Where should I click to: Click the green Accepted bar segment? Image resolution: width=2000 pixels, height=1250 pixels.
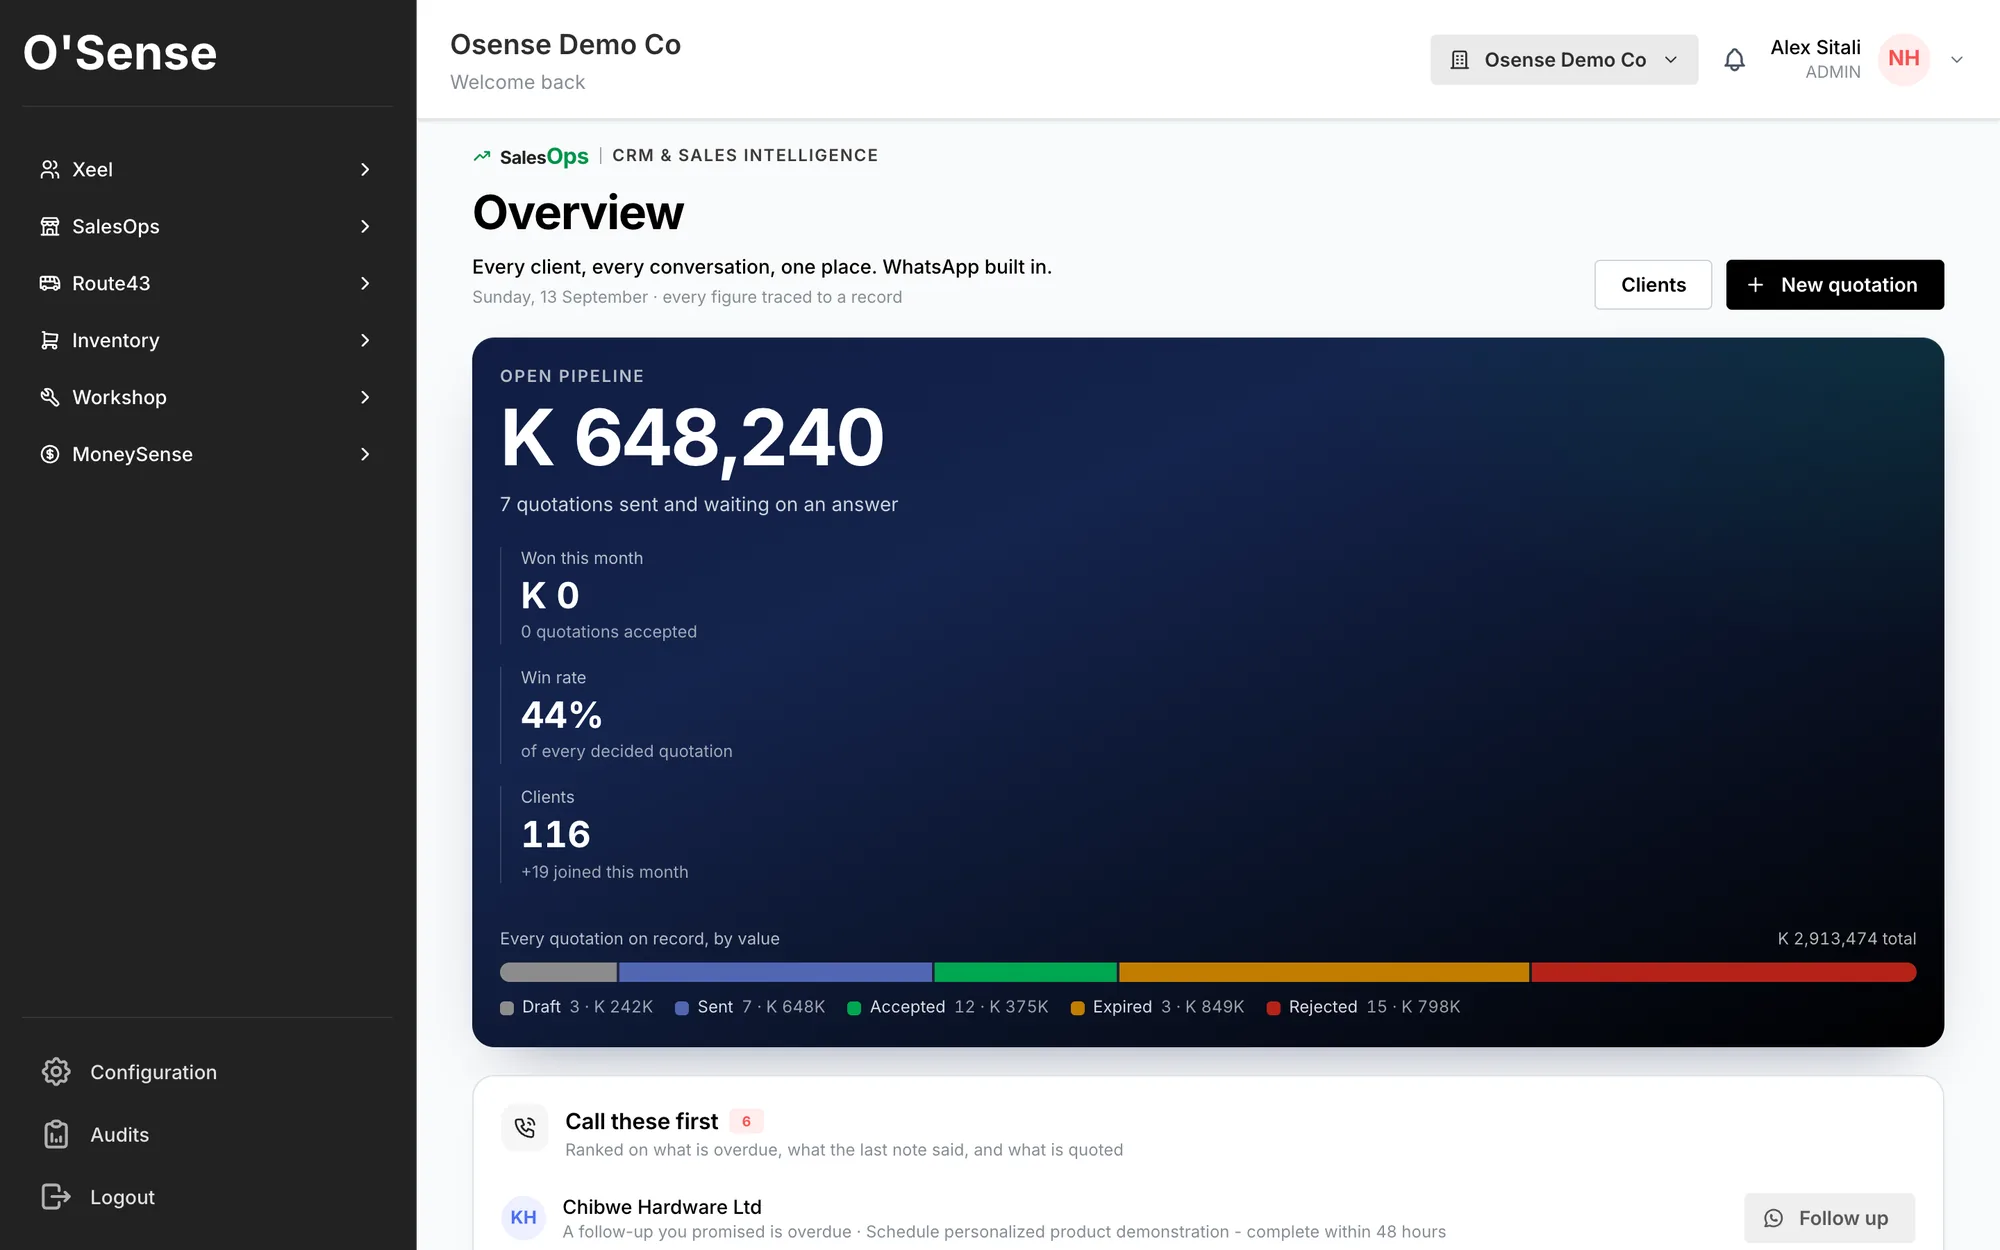click(1025, 972)
